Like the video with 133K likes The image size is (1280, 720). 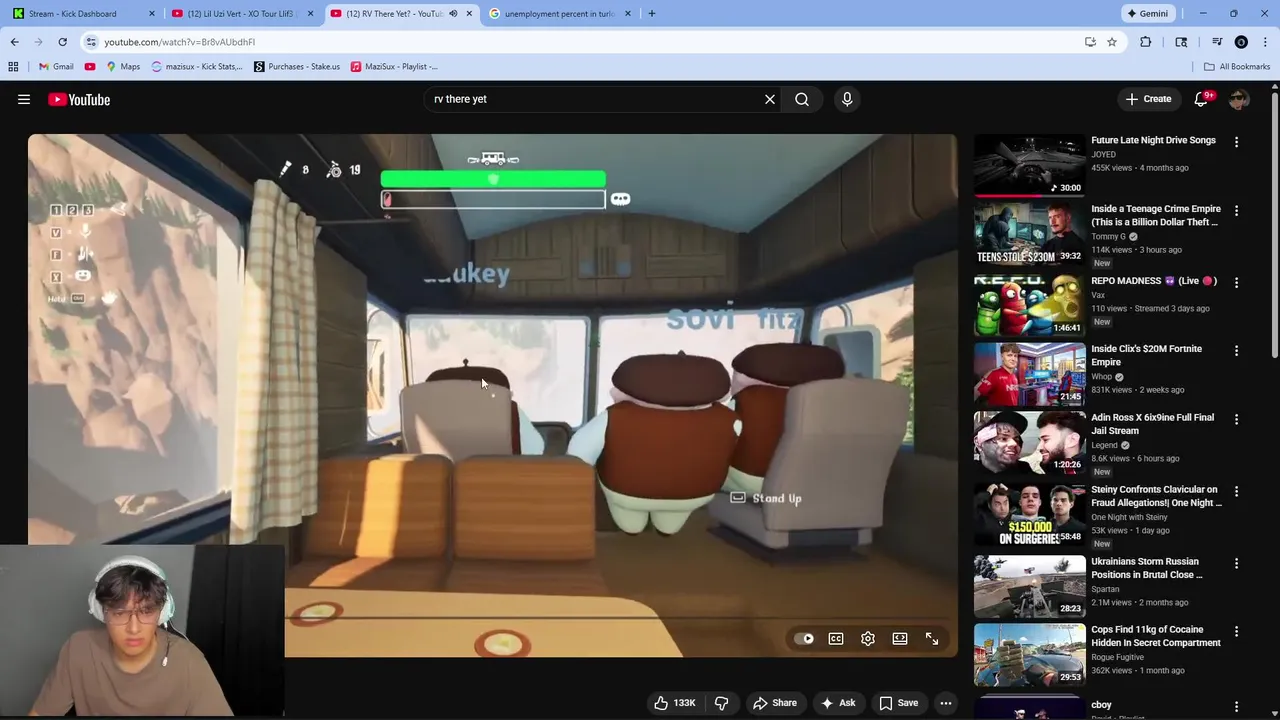coord(675,703)
